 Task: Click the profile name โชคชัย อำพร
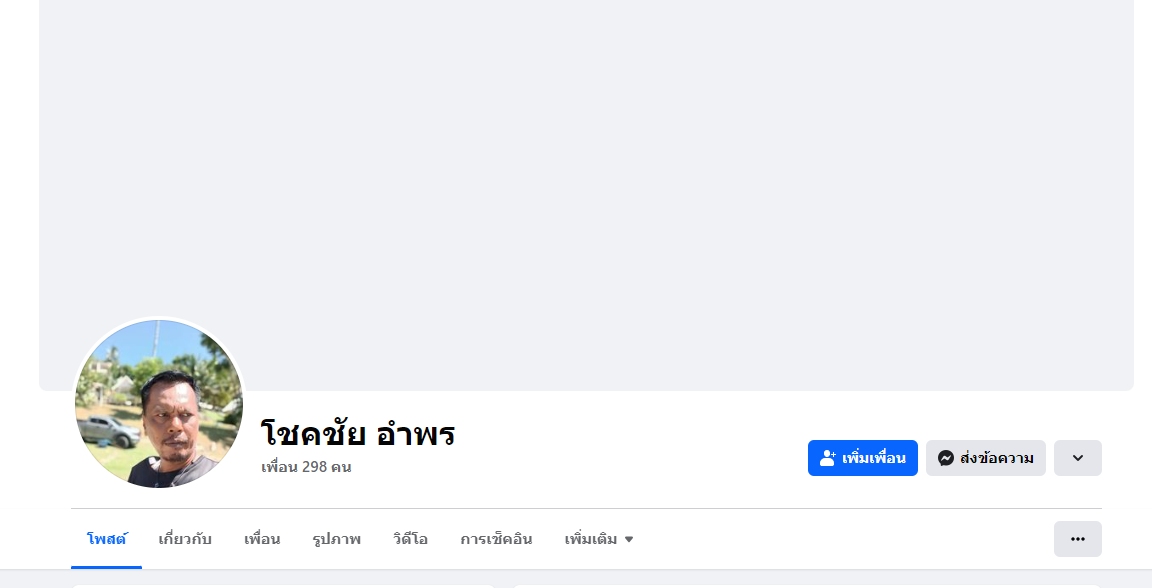pos(358,434)
